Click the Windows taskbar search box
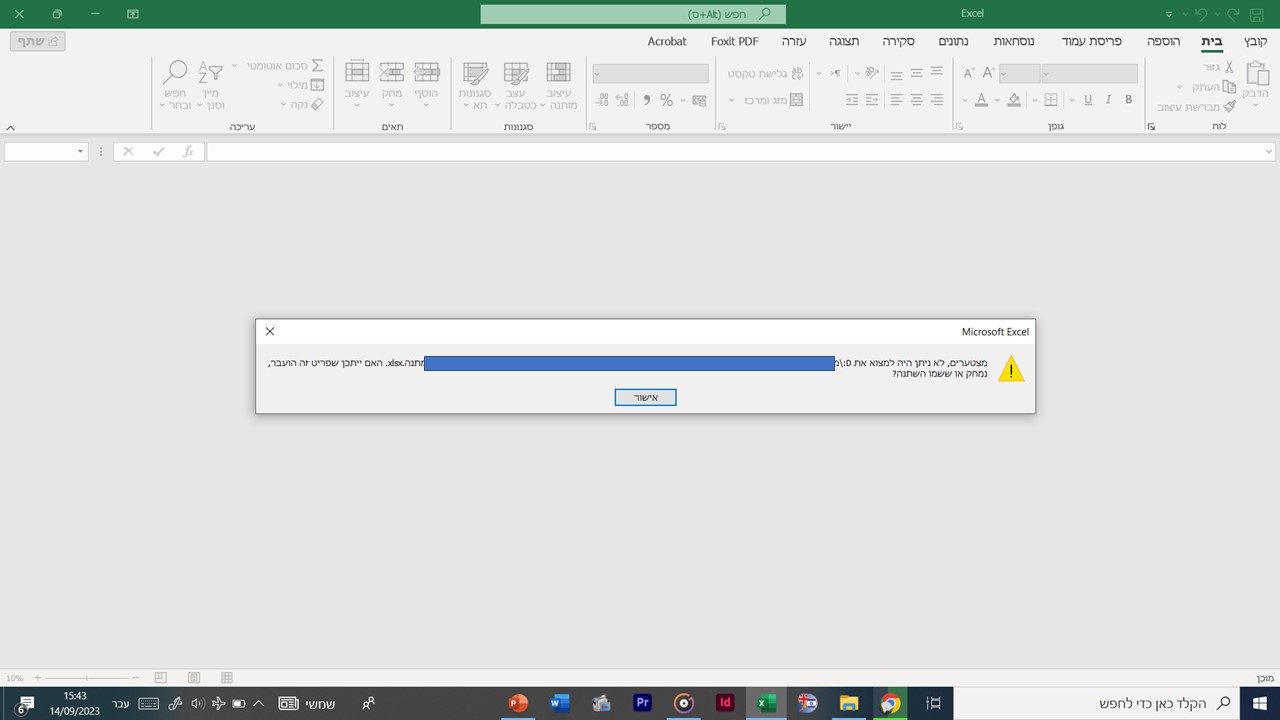Screen dimensions: 1280x720 click(x=1096, y=703)
